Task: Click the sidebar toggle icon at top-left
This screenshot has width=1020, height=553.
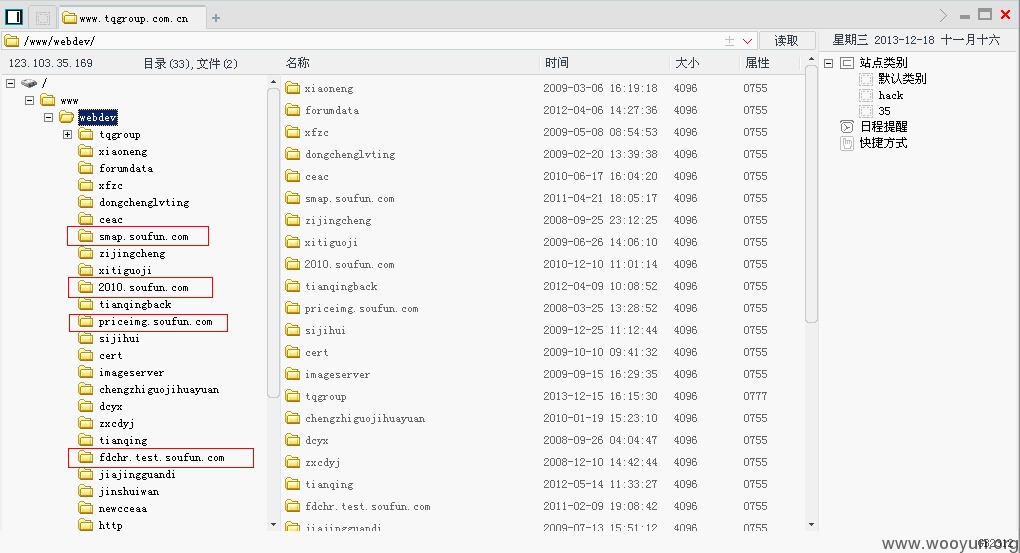Action: point(14,17)
